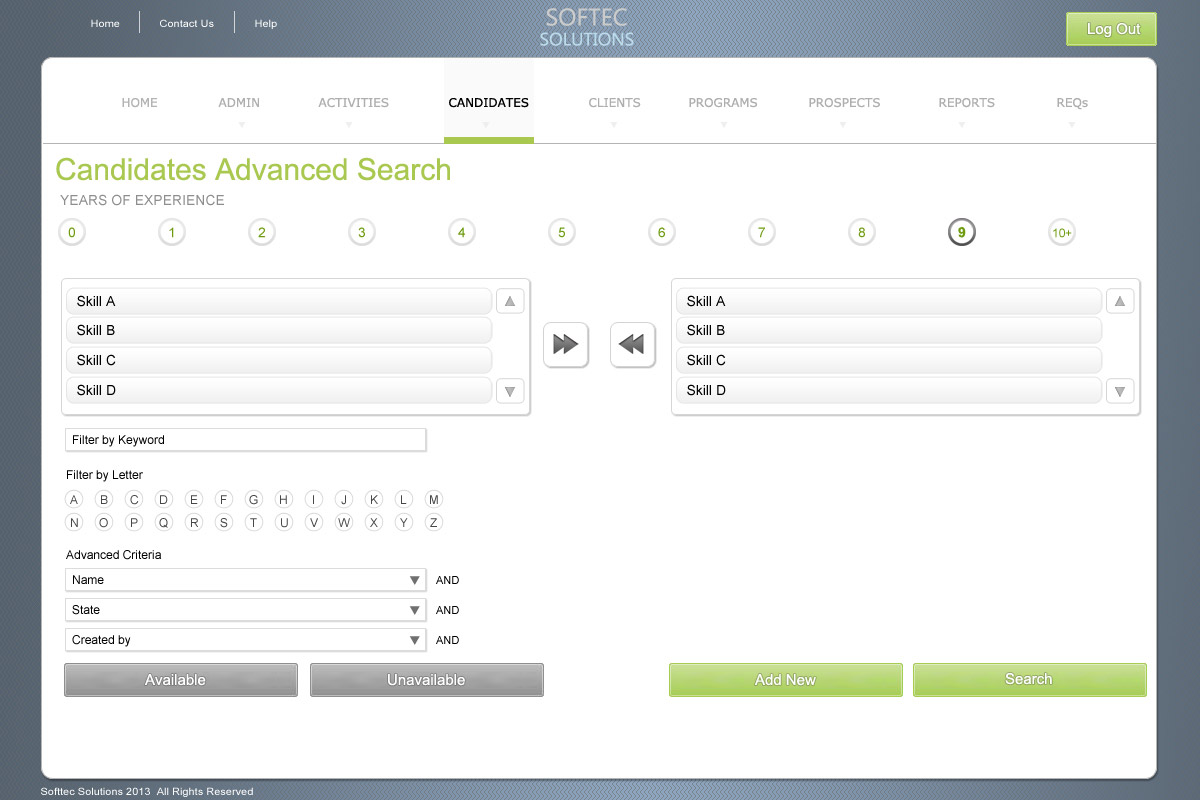
Task: Expand the State criteria dropdown
Action: point(245,610)
